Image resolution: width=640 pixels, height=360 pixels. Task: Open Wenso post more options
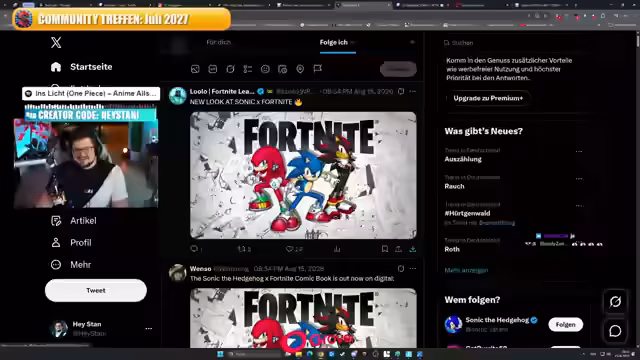pyautogui.click(x=413, y=269)
